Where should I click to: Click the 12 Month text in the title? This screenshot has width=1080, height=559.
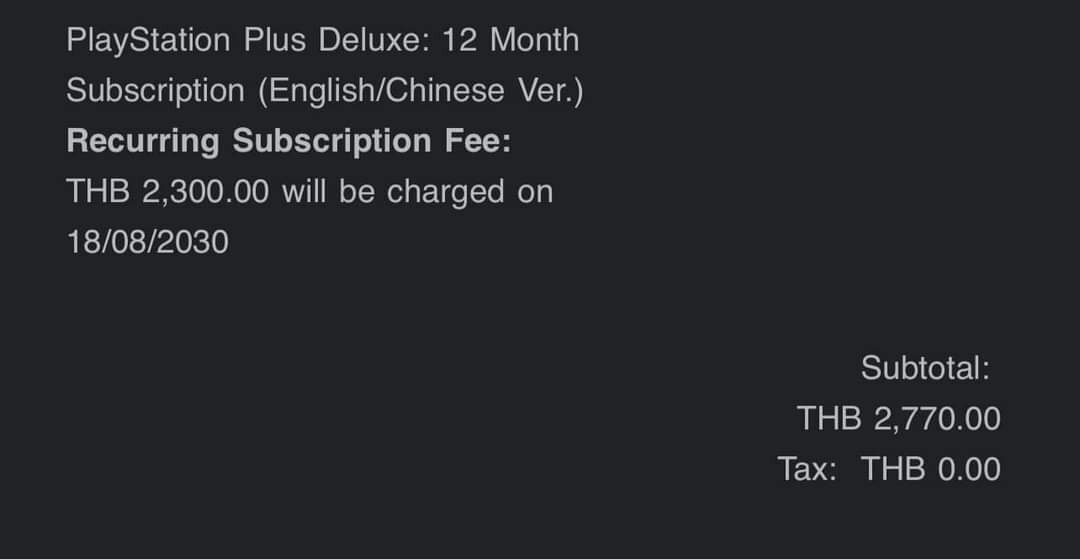tap(510, 40)
